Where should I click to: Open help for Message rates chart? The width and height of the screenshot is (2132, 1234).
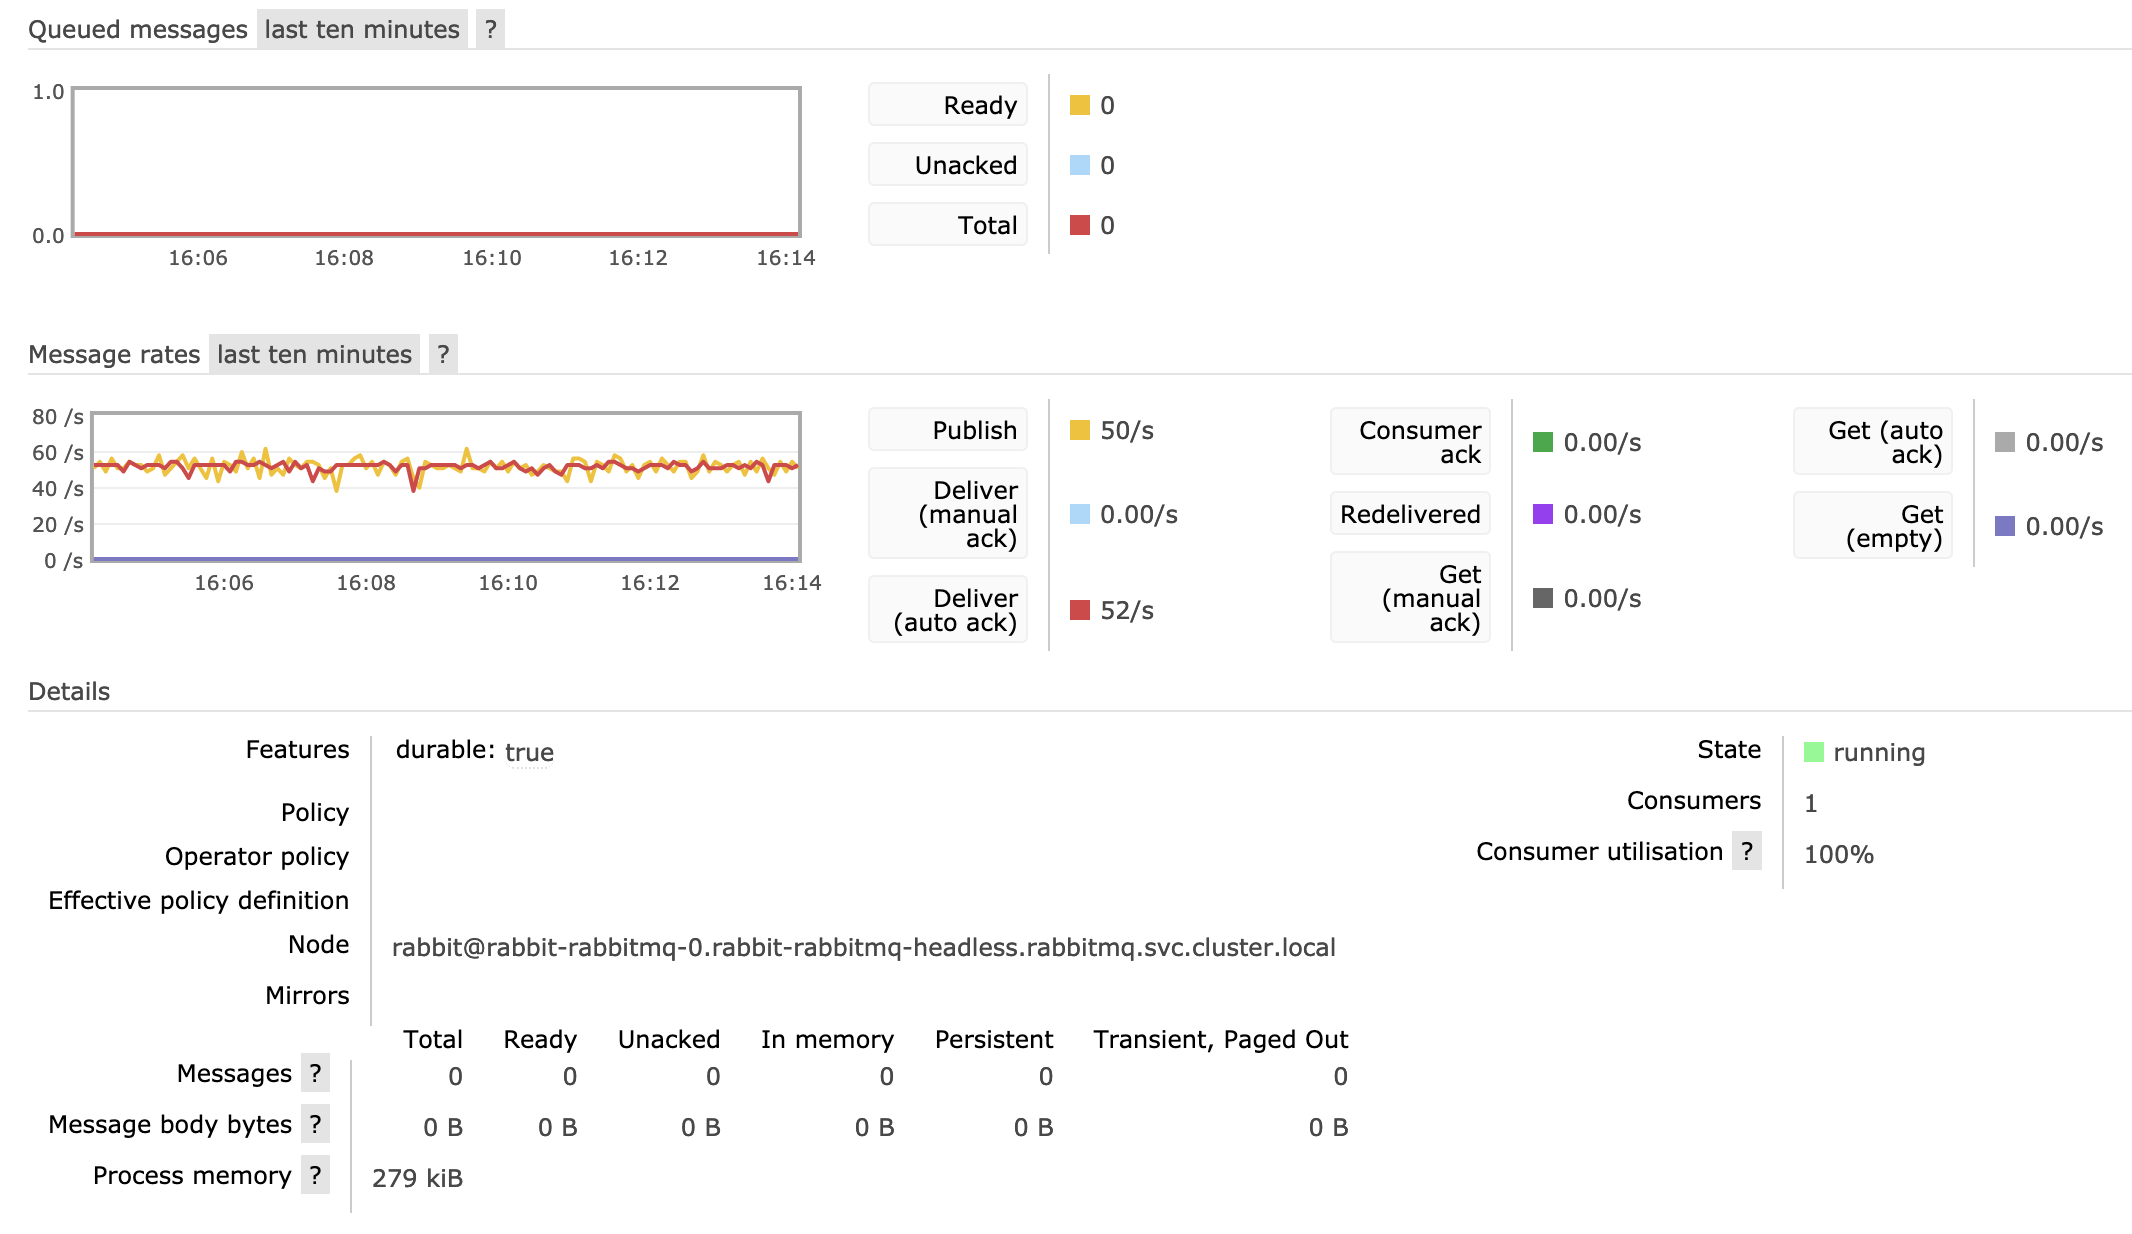[442, 353]
